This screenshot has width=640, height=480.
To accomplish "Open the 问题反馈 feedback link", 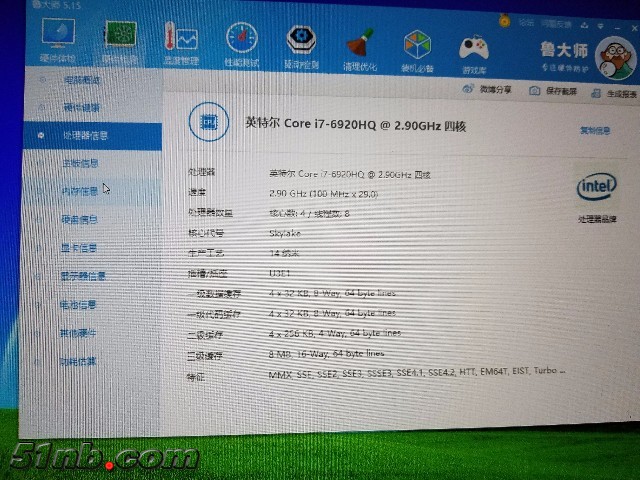I will (x=556, y=24).
